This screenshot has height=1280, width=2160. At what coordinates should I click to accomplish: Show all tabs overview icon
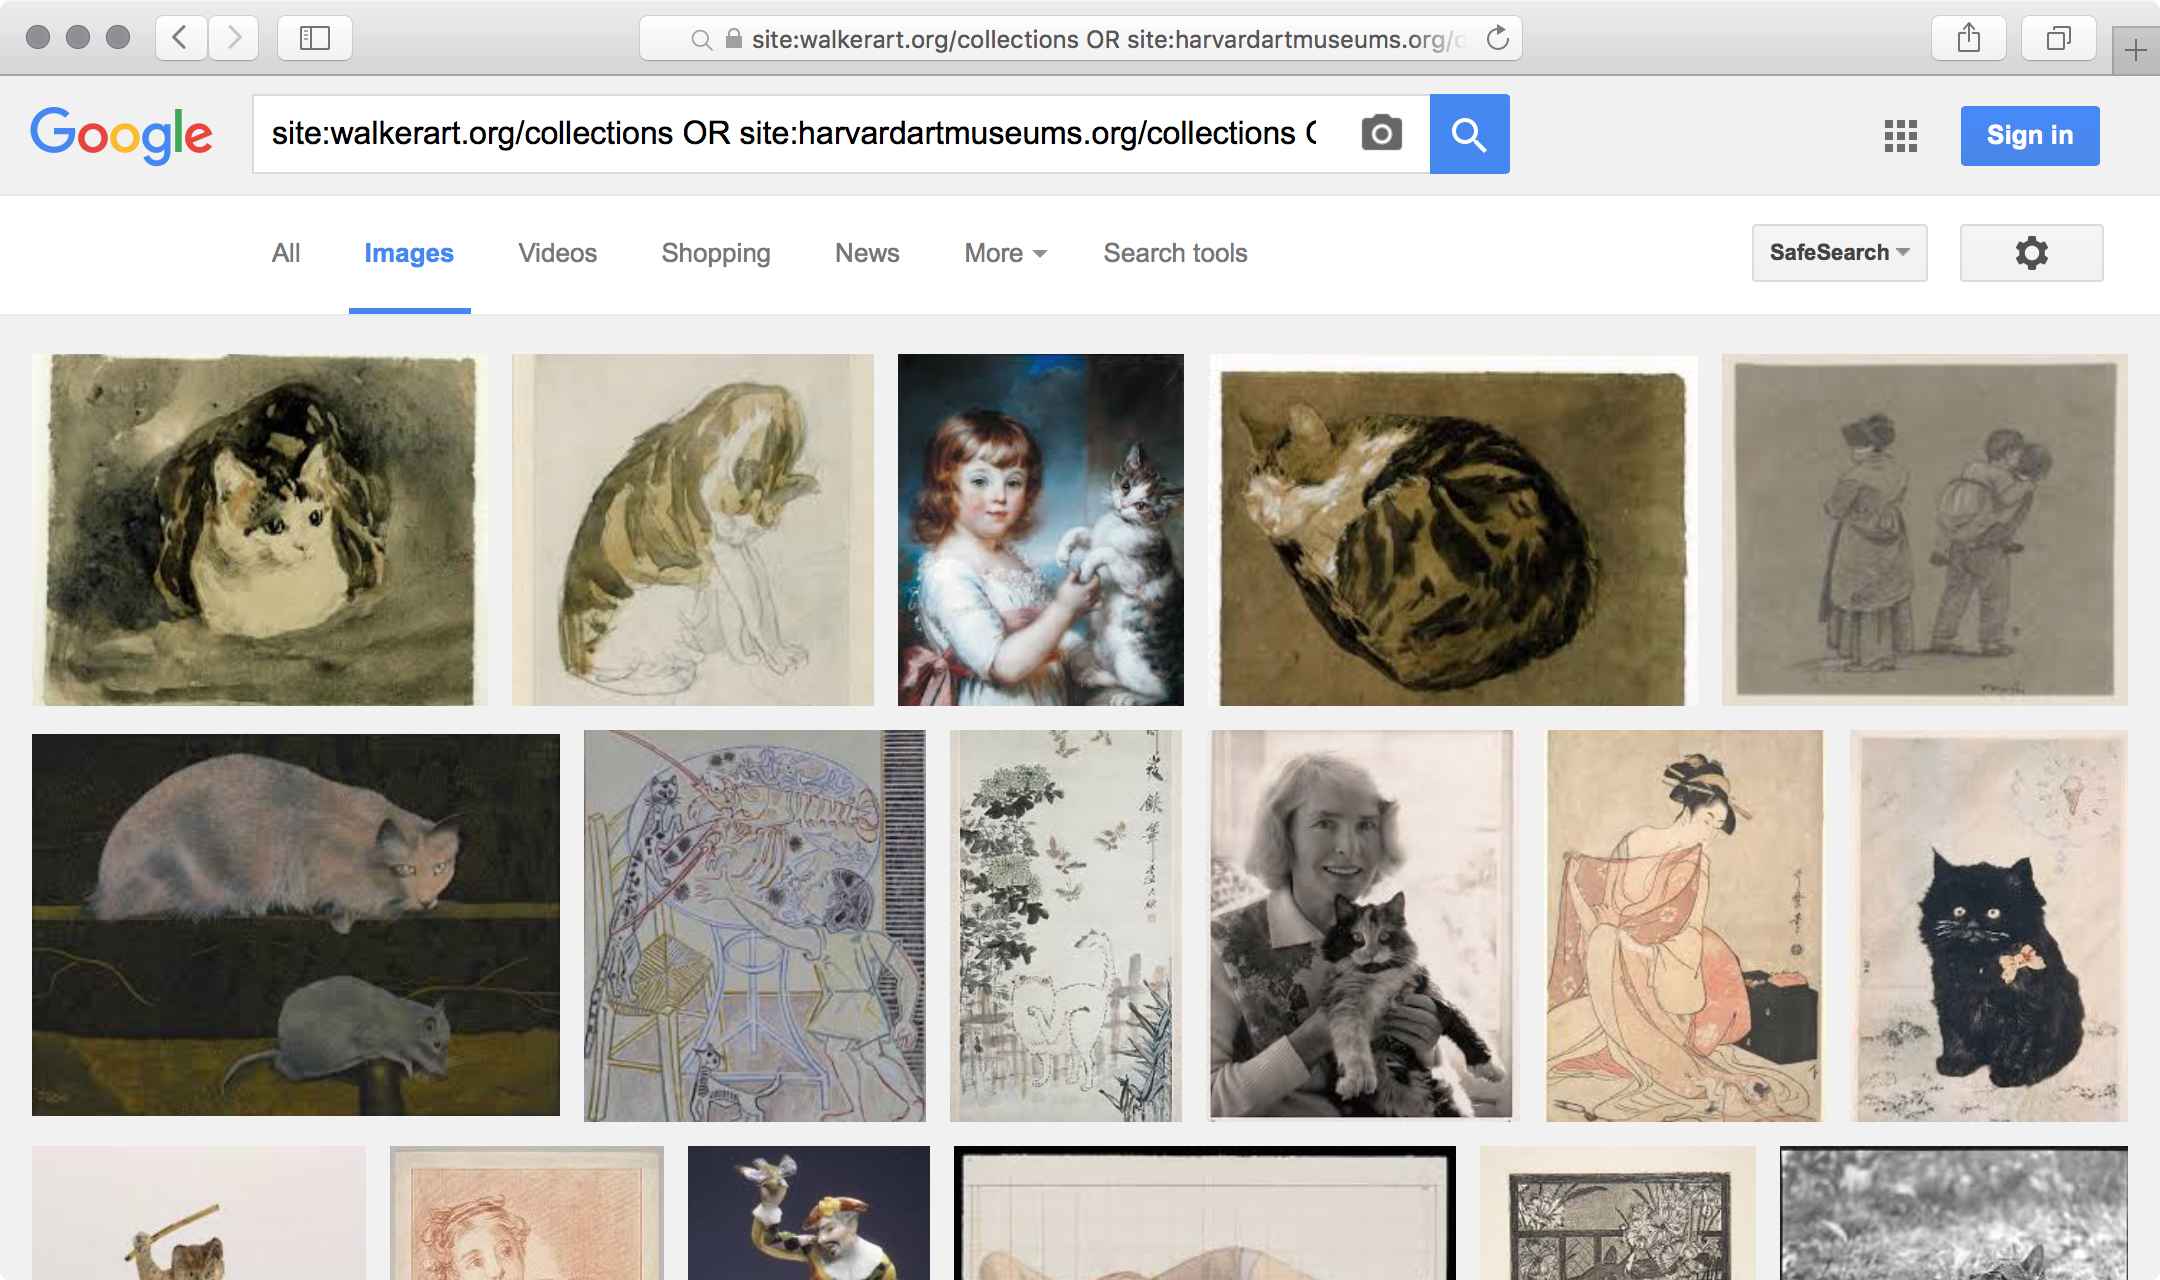coord(2059,38)
